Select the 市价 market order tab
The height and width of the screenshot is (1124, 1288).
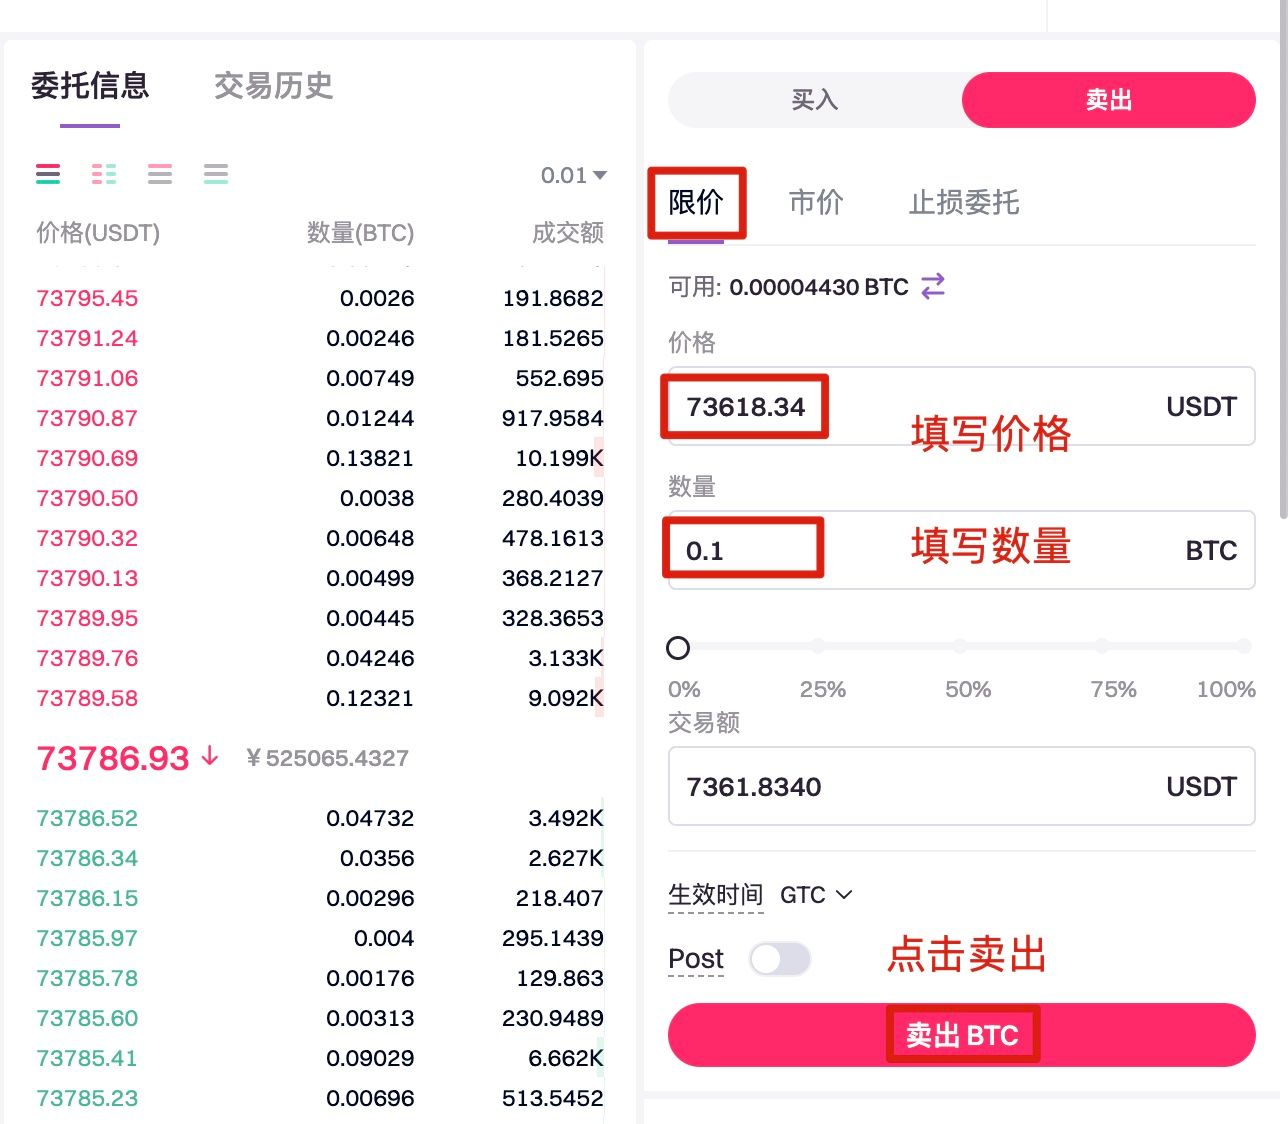point(816,203)
